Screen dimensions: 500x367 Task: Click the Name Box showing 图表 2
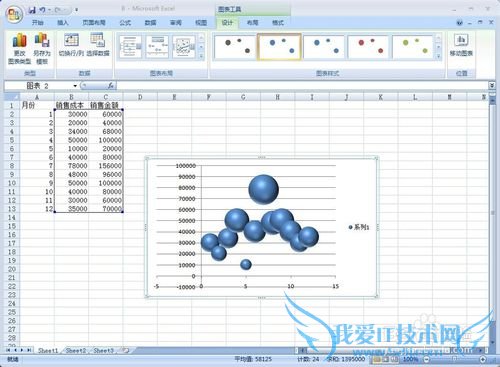click(39, 86)
